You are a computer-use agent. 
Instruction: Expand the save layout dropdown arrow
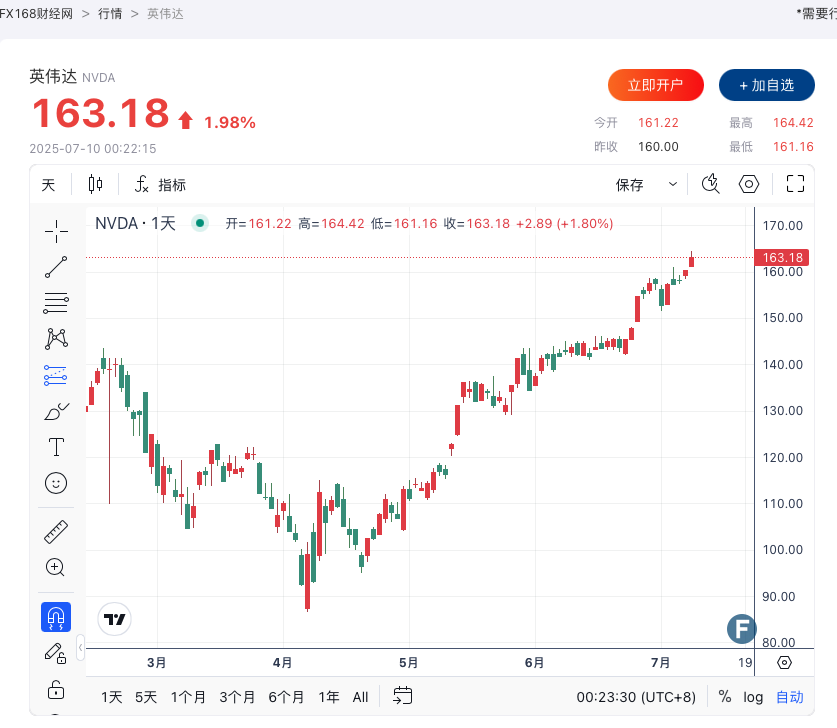[673, 184]
